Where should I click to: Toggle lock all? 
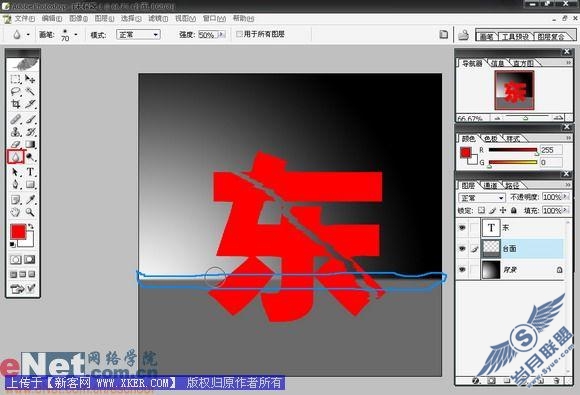[514, 210]
